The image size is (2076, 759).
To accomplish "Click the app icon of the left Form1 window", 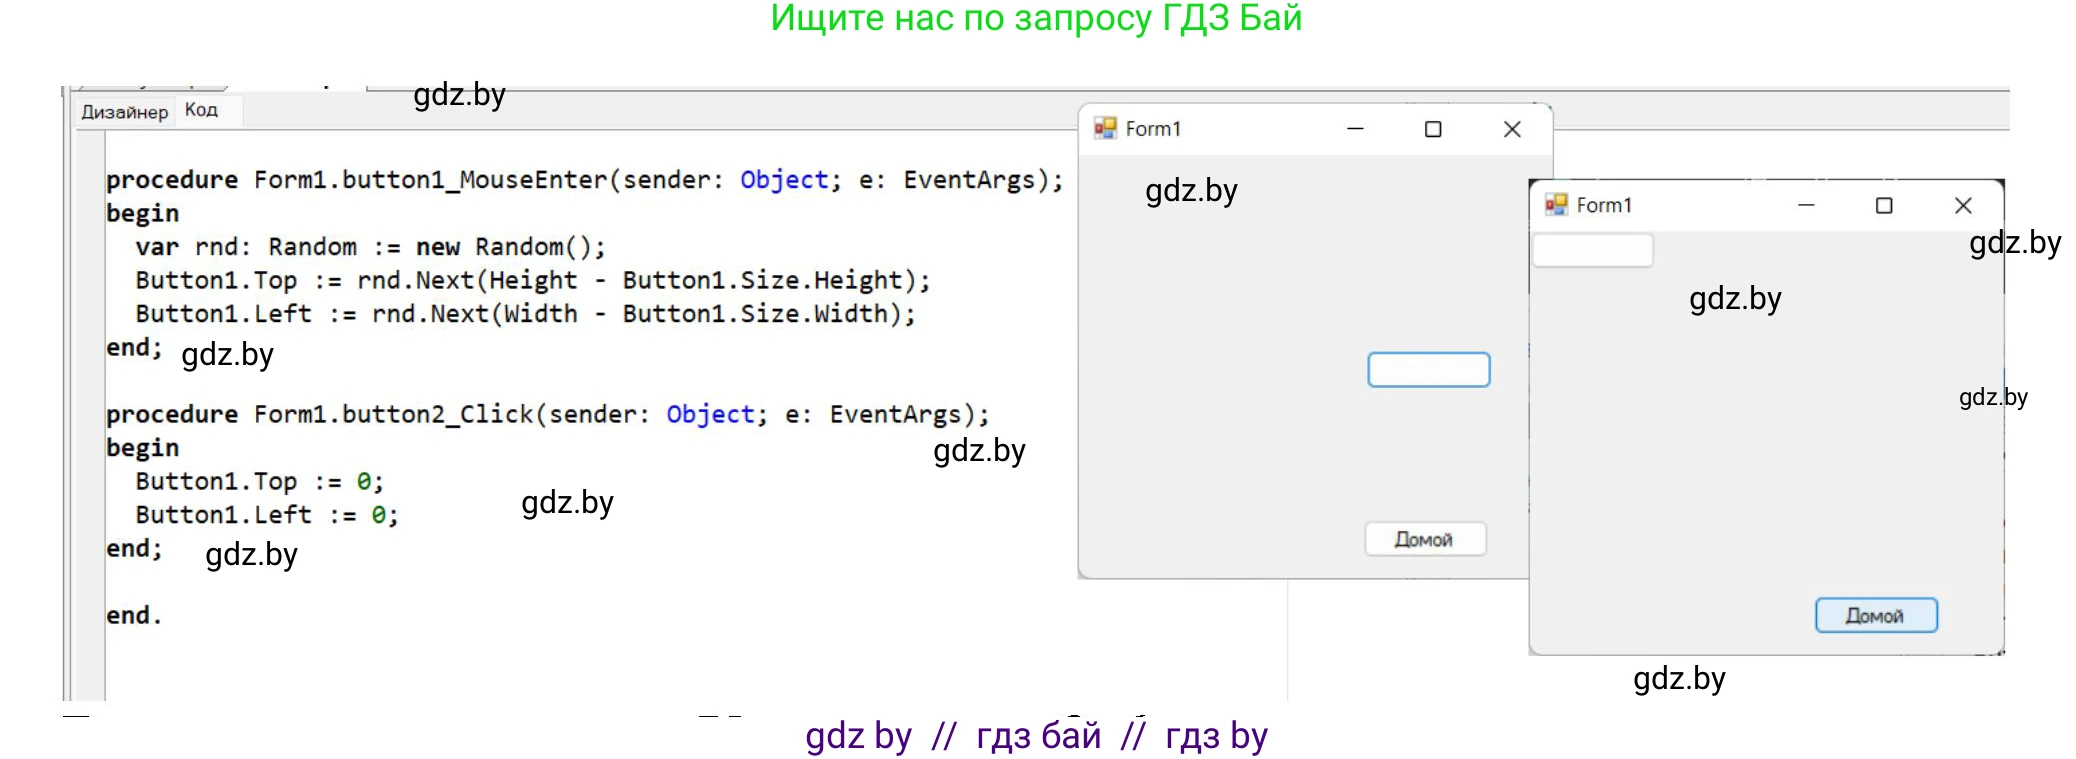I will click(x=1104, y=129).
